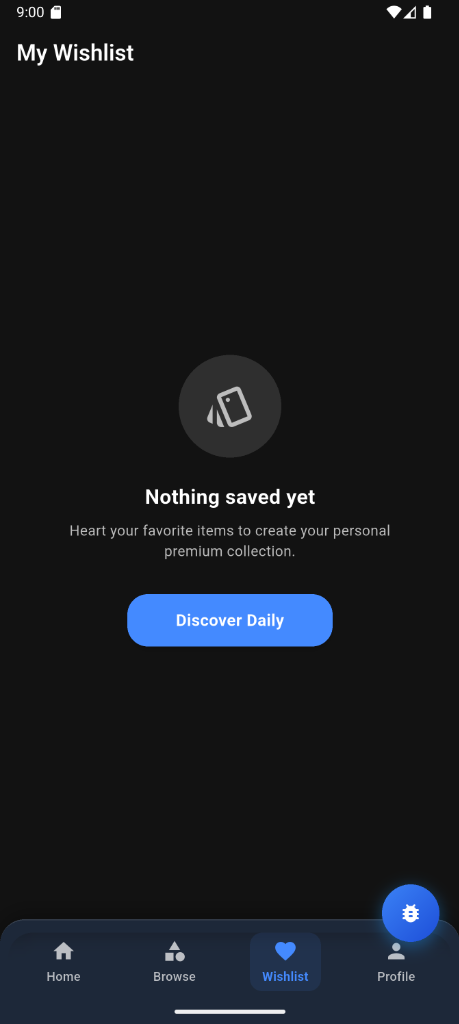Select the Wishlist tab label
459x1024 pixels.
pyautogui.click(x=285, y=977)
